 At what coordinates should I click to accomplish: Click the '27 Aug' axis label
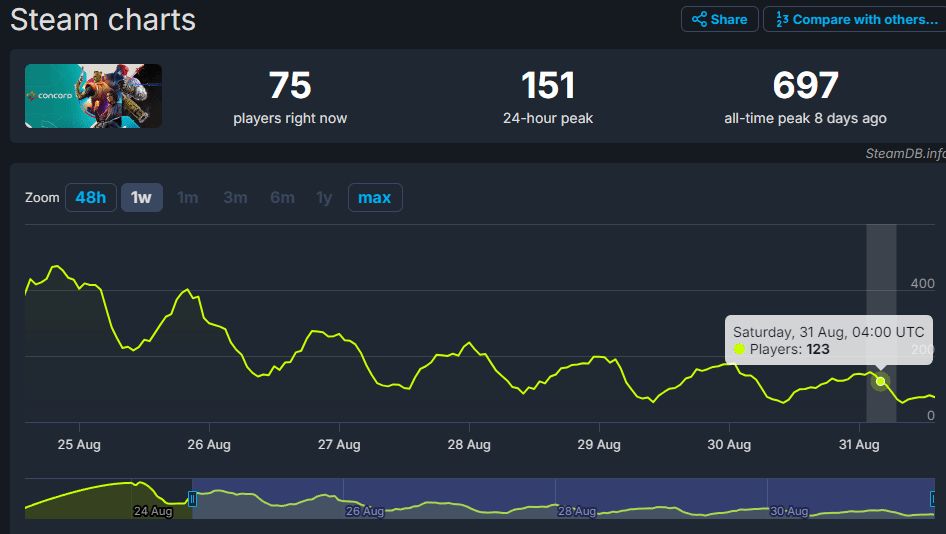[339, 445]
